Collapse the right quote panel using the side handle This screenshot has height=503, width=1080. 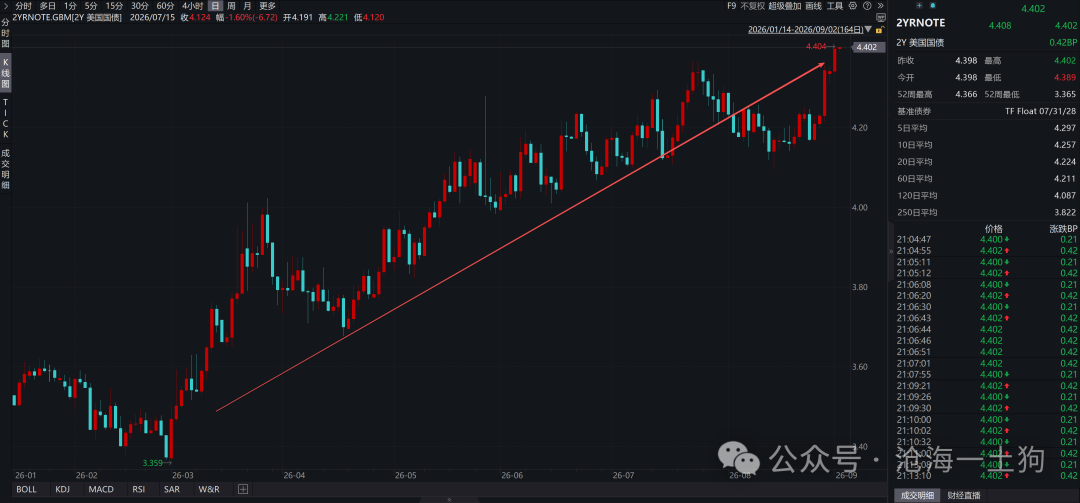click(x=890, y=252)
